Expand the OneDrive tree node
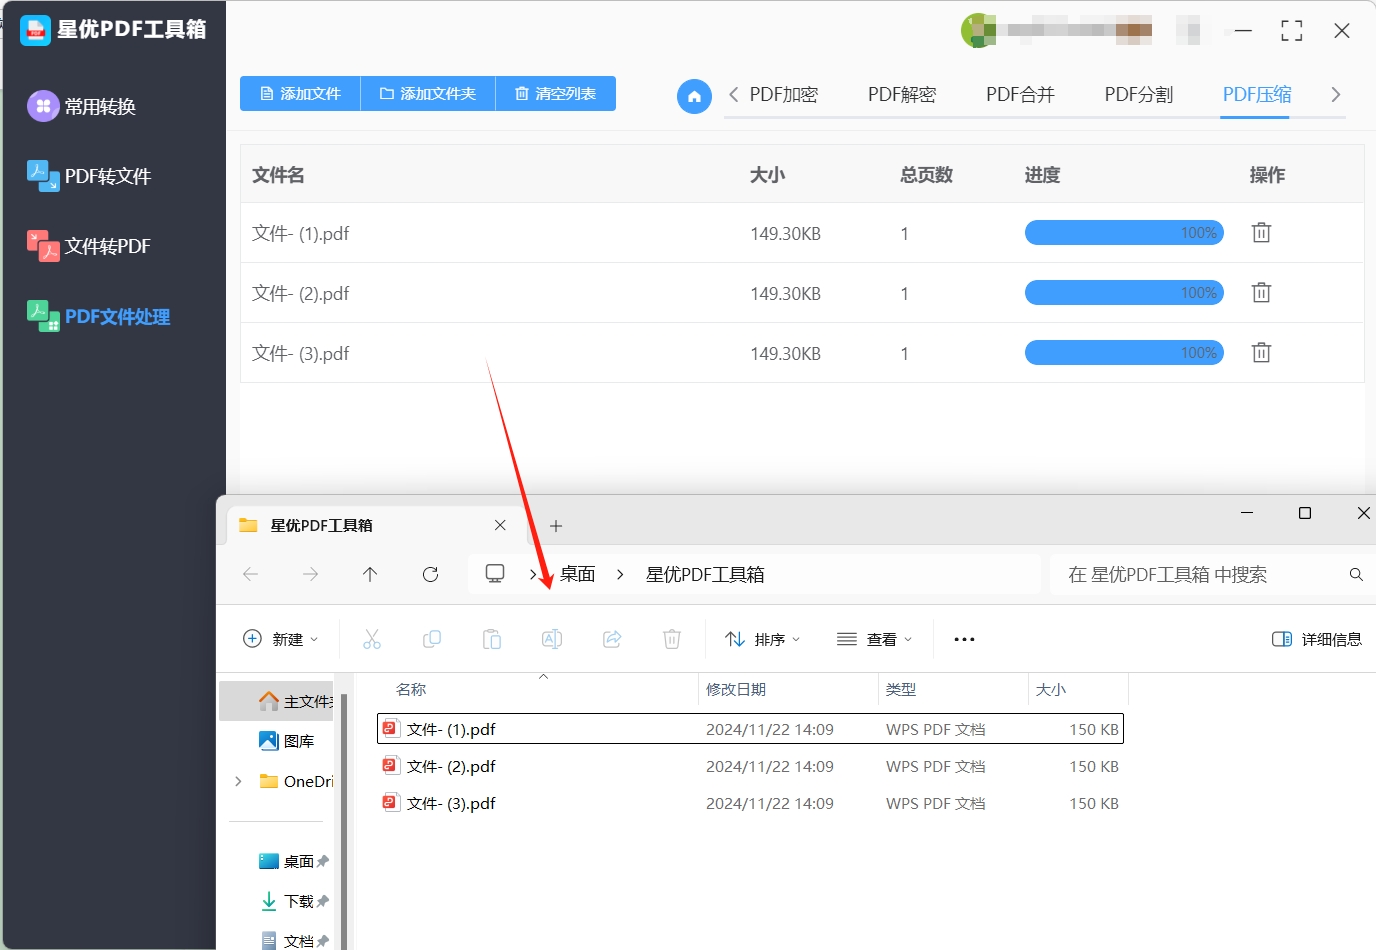This screenshot has width=1376, height=950. (238, 781)
